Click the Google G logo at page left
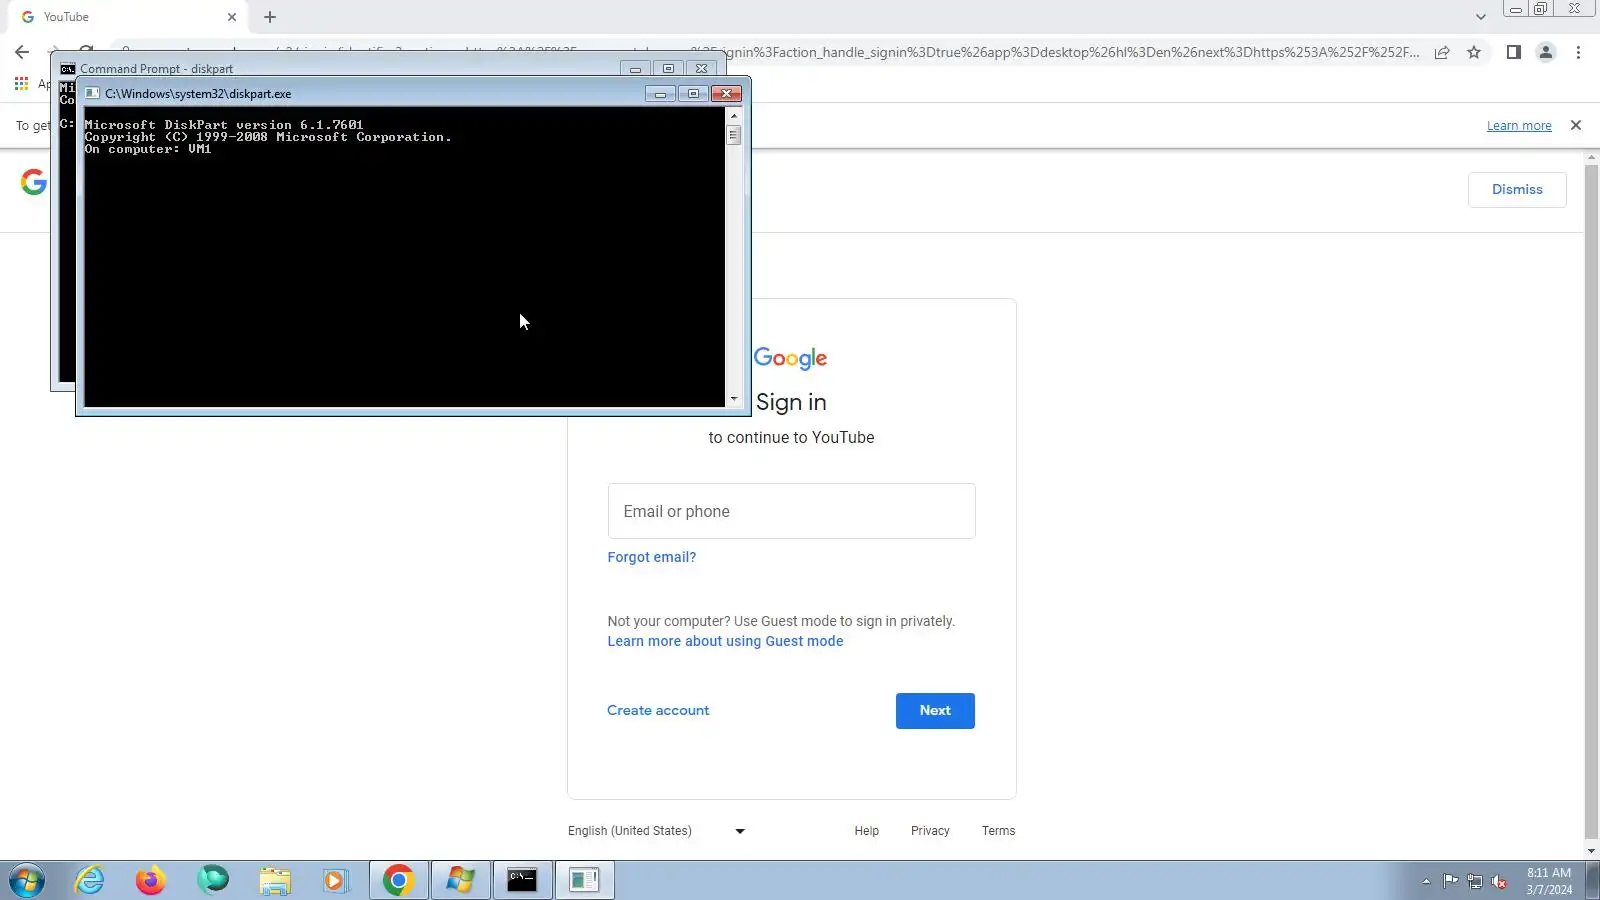The height and width of the screenshot is (900, 1600). click(34, 182)
